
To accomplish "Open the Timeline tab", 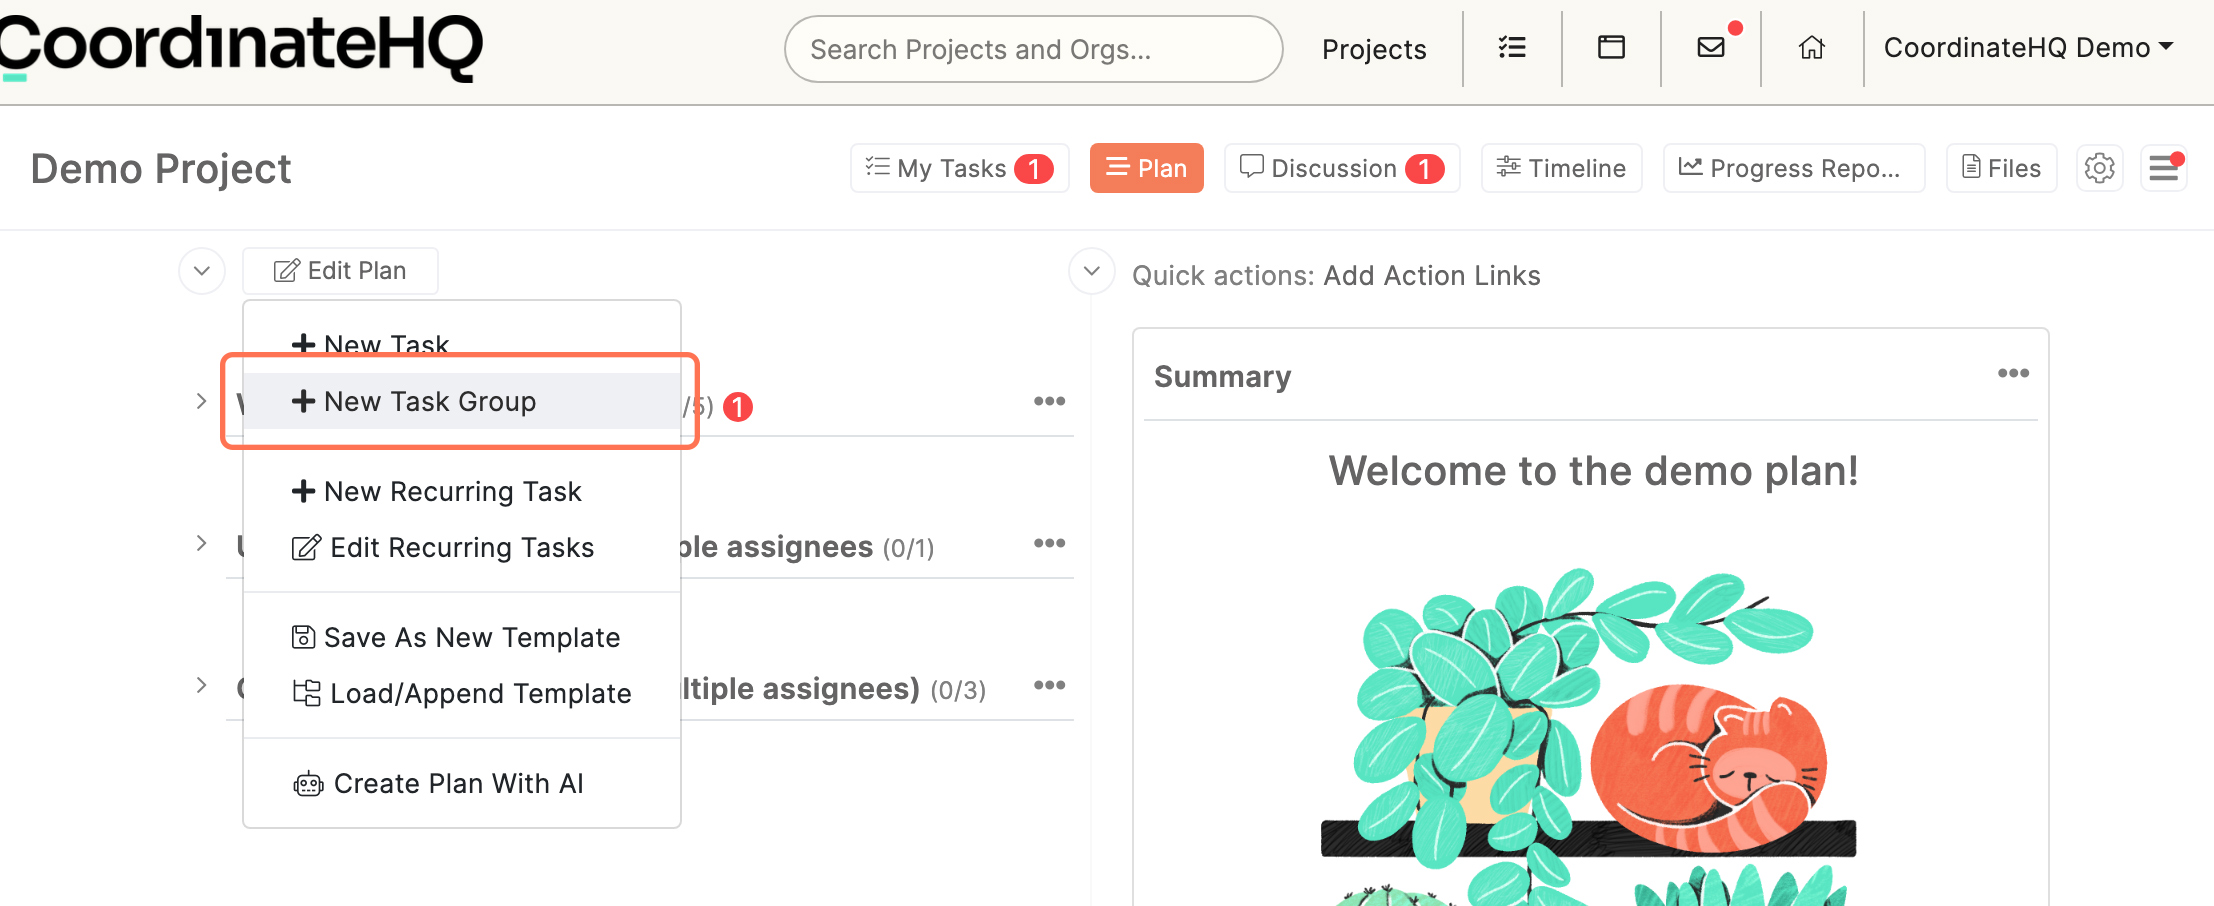I will click(x=1561, y=168).
